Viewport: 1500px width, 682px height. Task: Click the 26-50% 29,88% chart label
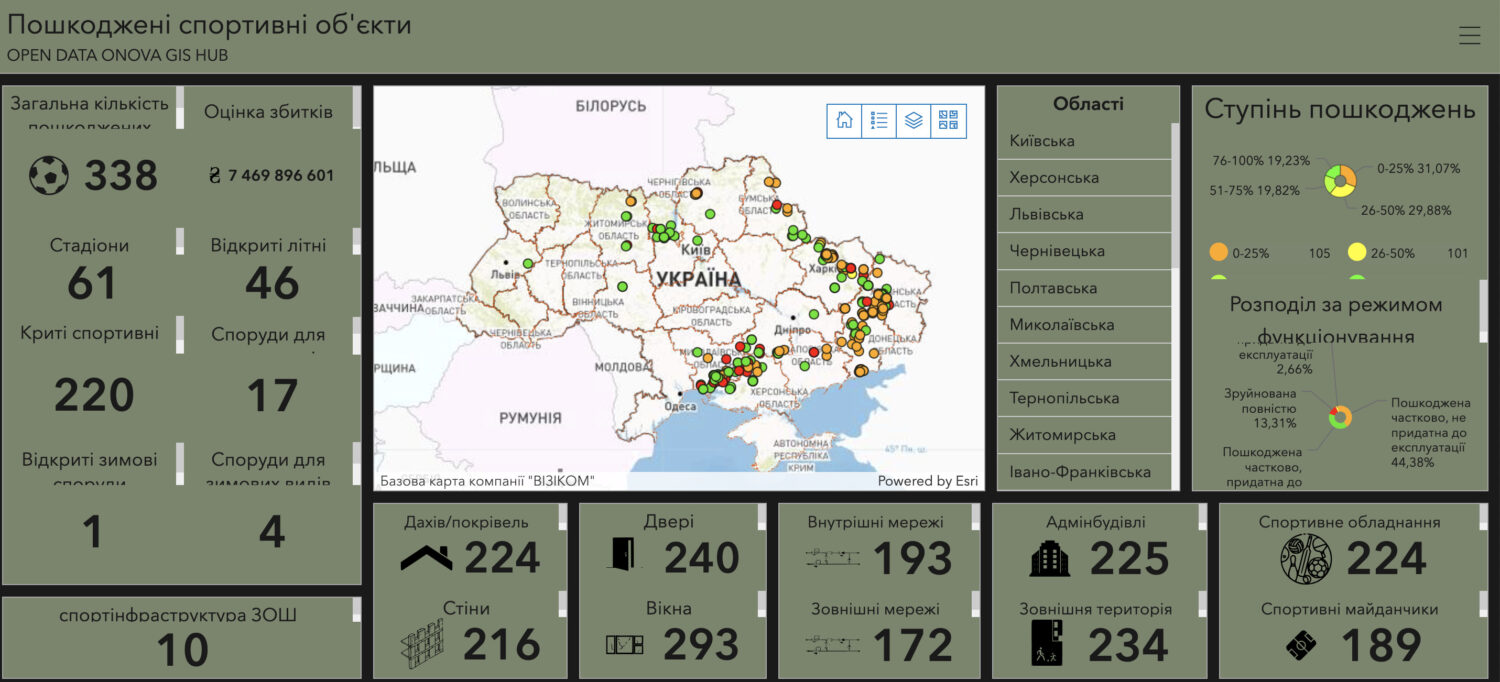[x=1405, y=210]
